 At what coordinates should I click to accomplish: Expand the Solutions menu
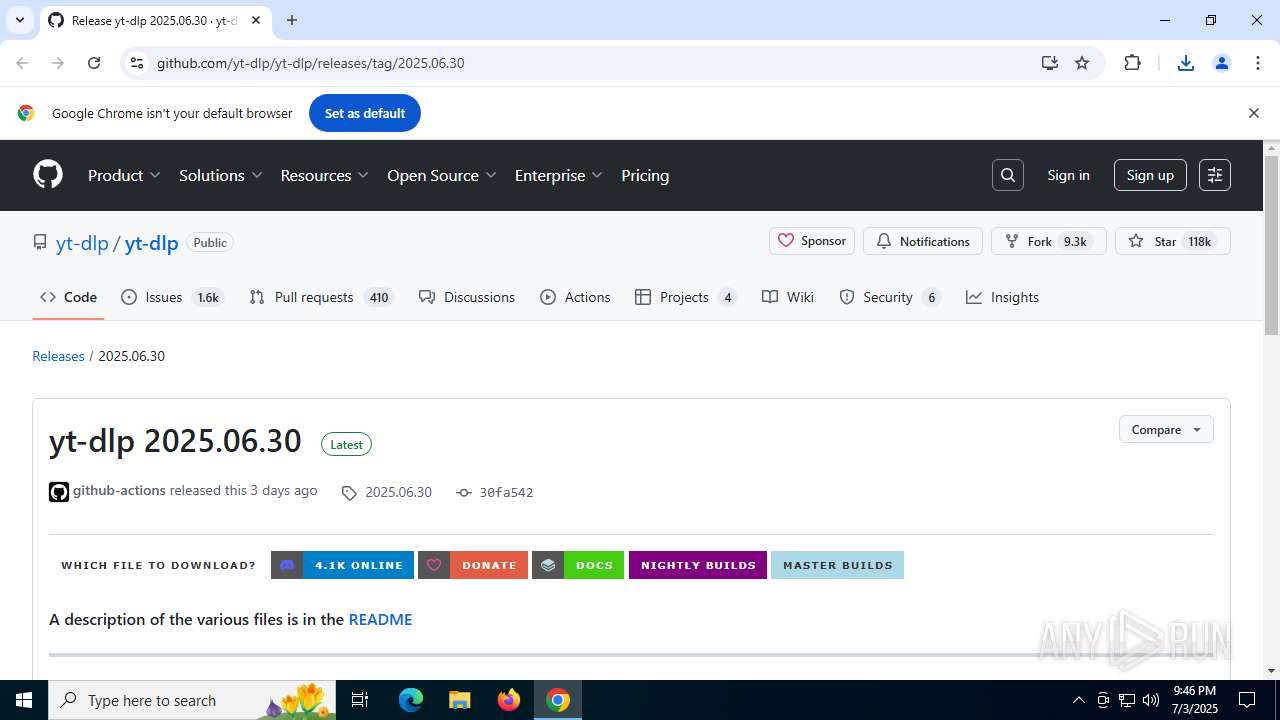[220, 175]
